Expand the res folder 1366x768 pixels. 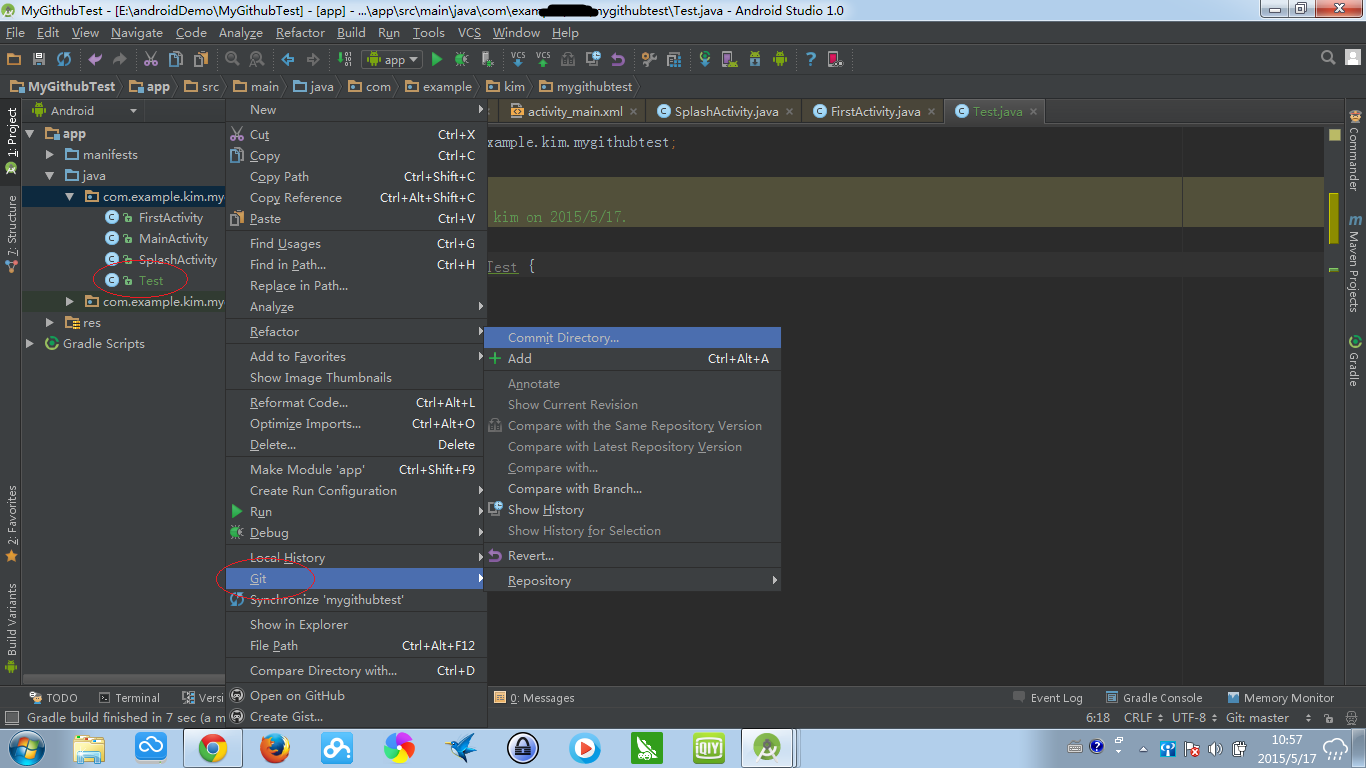click(50, 323)
